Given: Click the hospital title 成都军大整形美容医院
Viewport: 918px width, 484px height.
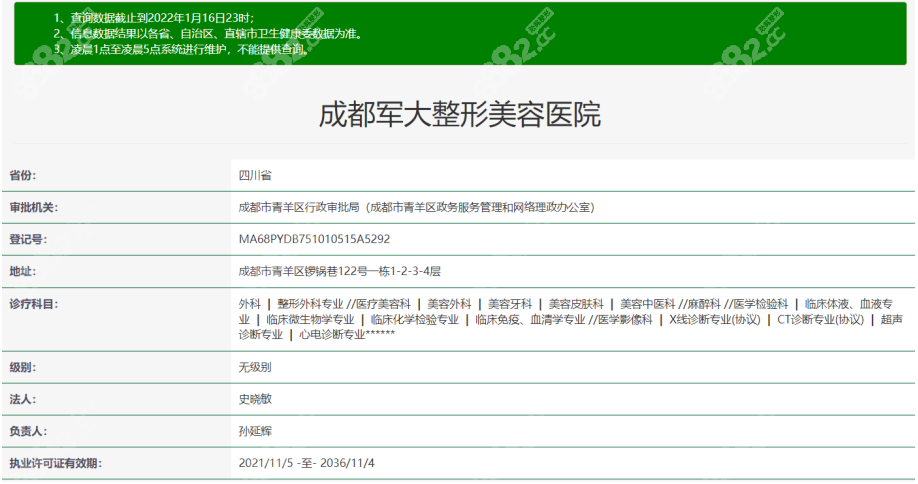Looking at the screenshot, I should coord(460,114).
